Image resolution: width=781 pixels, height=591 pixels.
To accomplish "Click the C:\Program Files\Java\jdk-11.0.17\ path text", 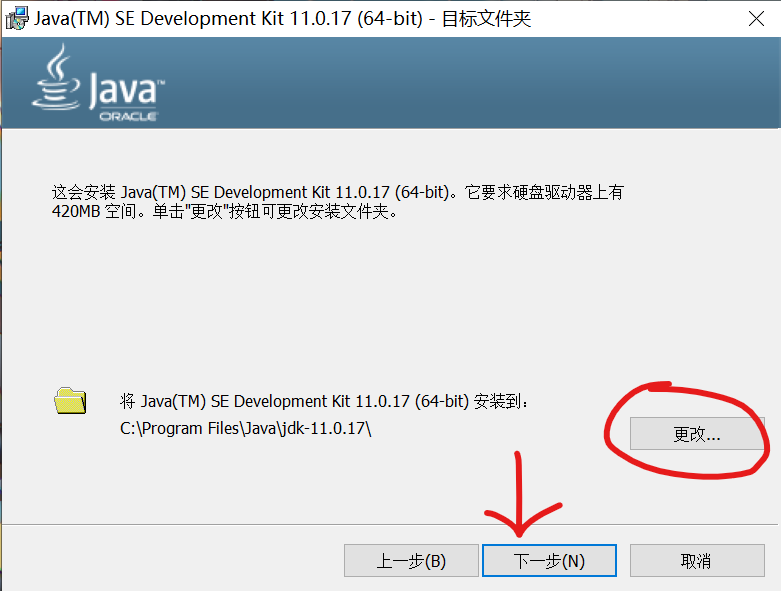I will click(x=246, y=429).
